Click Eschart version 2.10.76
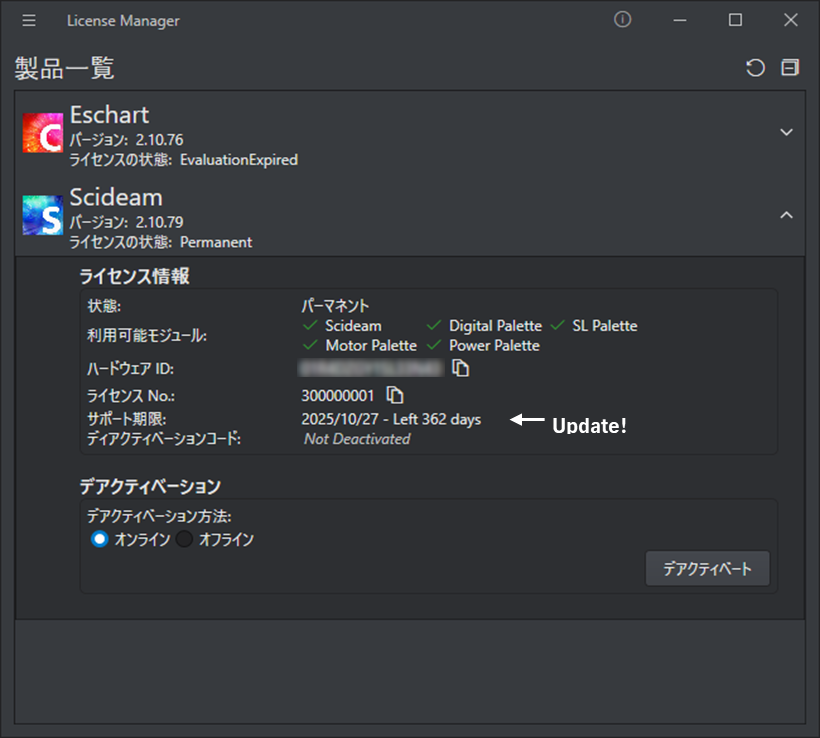 [x=127, y=140]
